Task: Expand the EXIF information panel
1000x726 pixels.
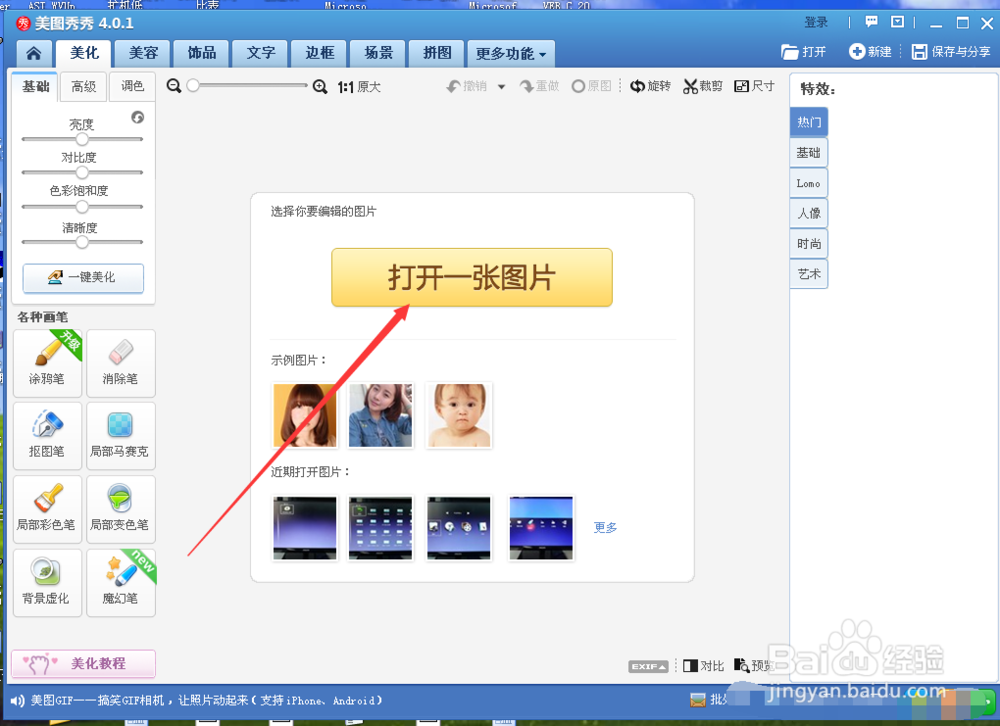Action: (647, 664)
